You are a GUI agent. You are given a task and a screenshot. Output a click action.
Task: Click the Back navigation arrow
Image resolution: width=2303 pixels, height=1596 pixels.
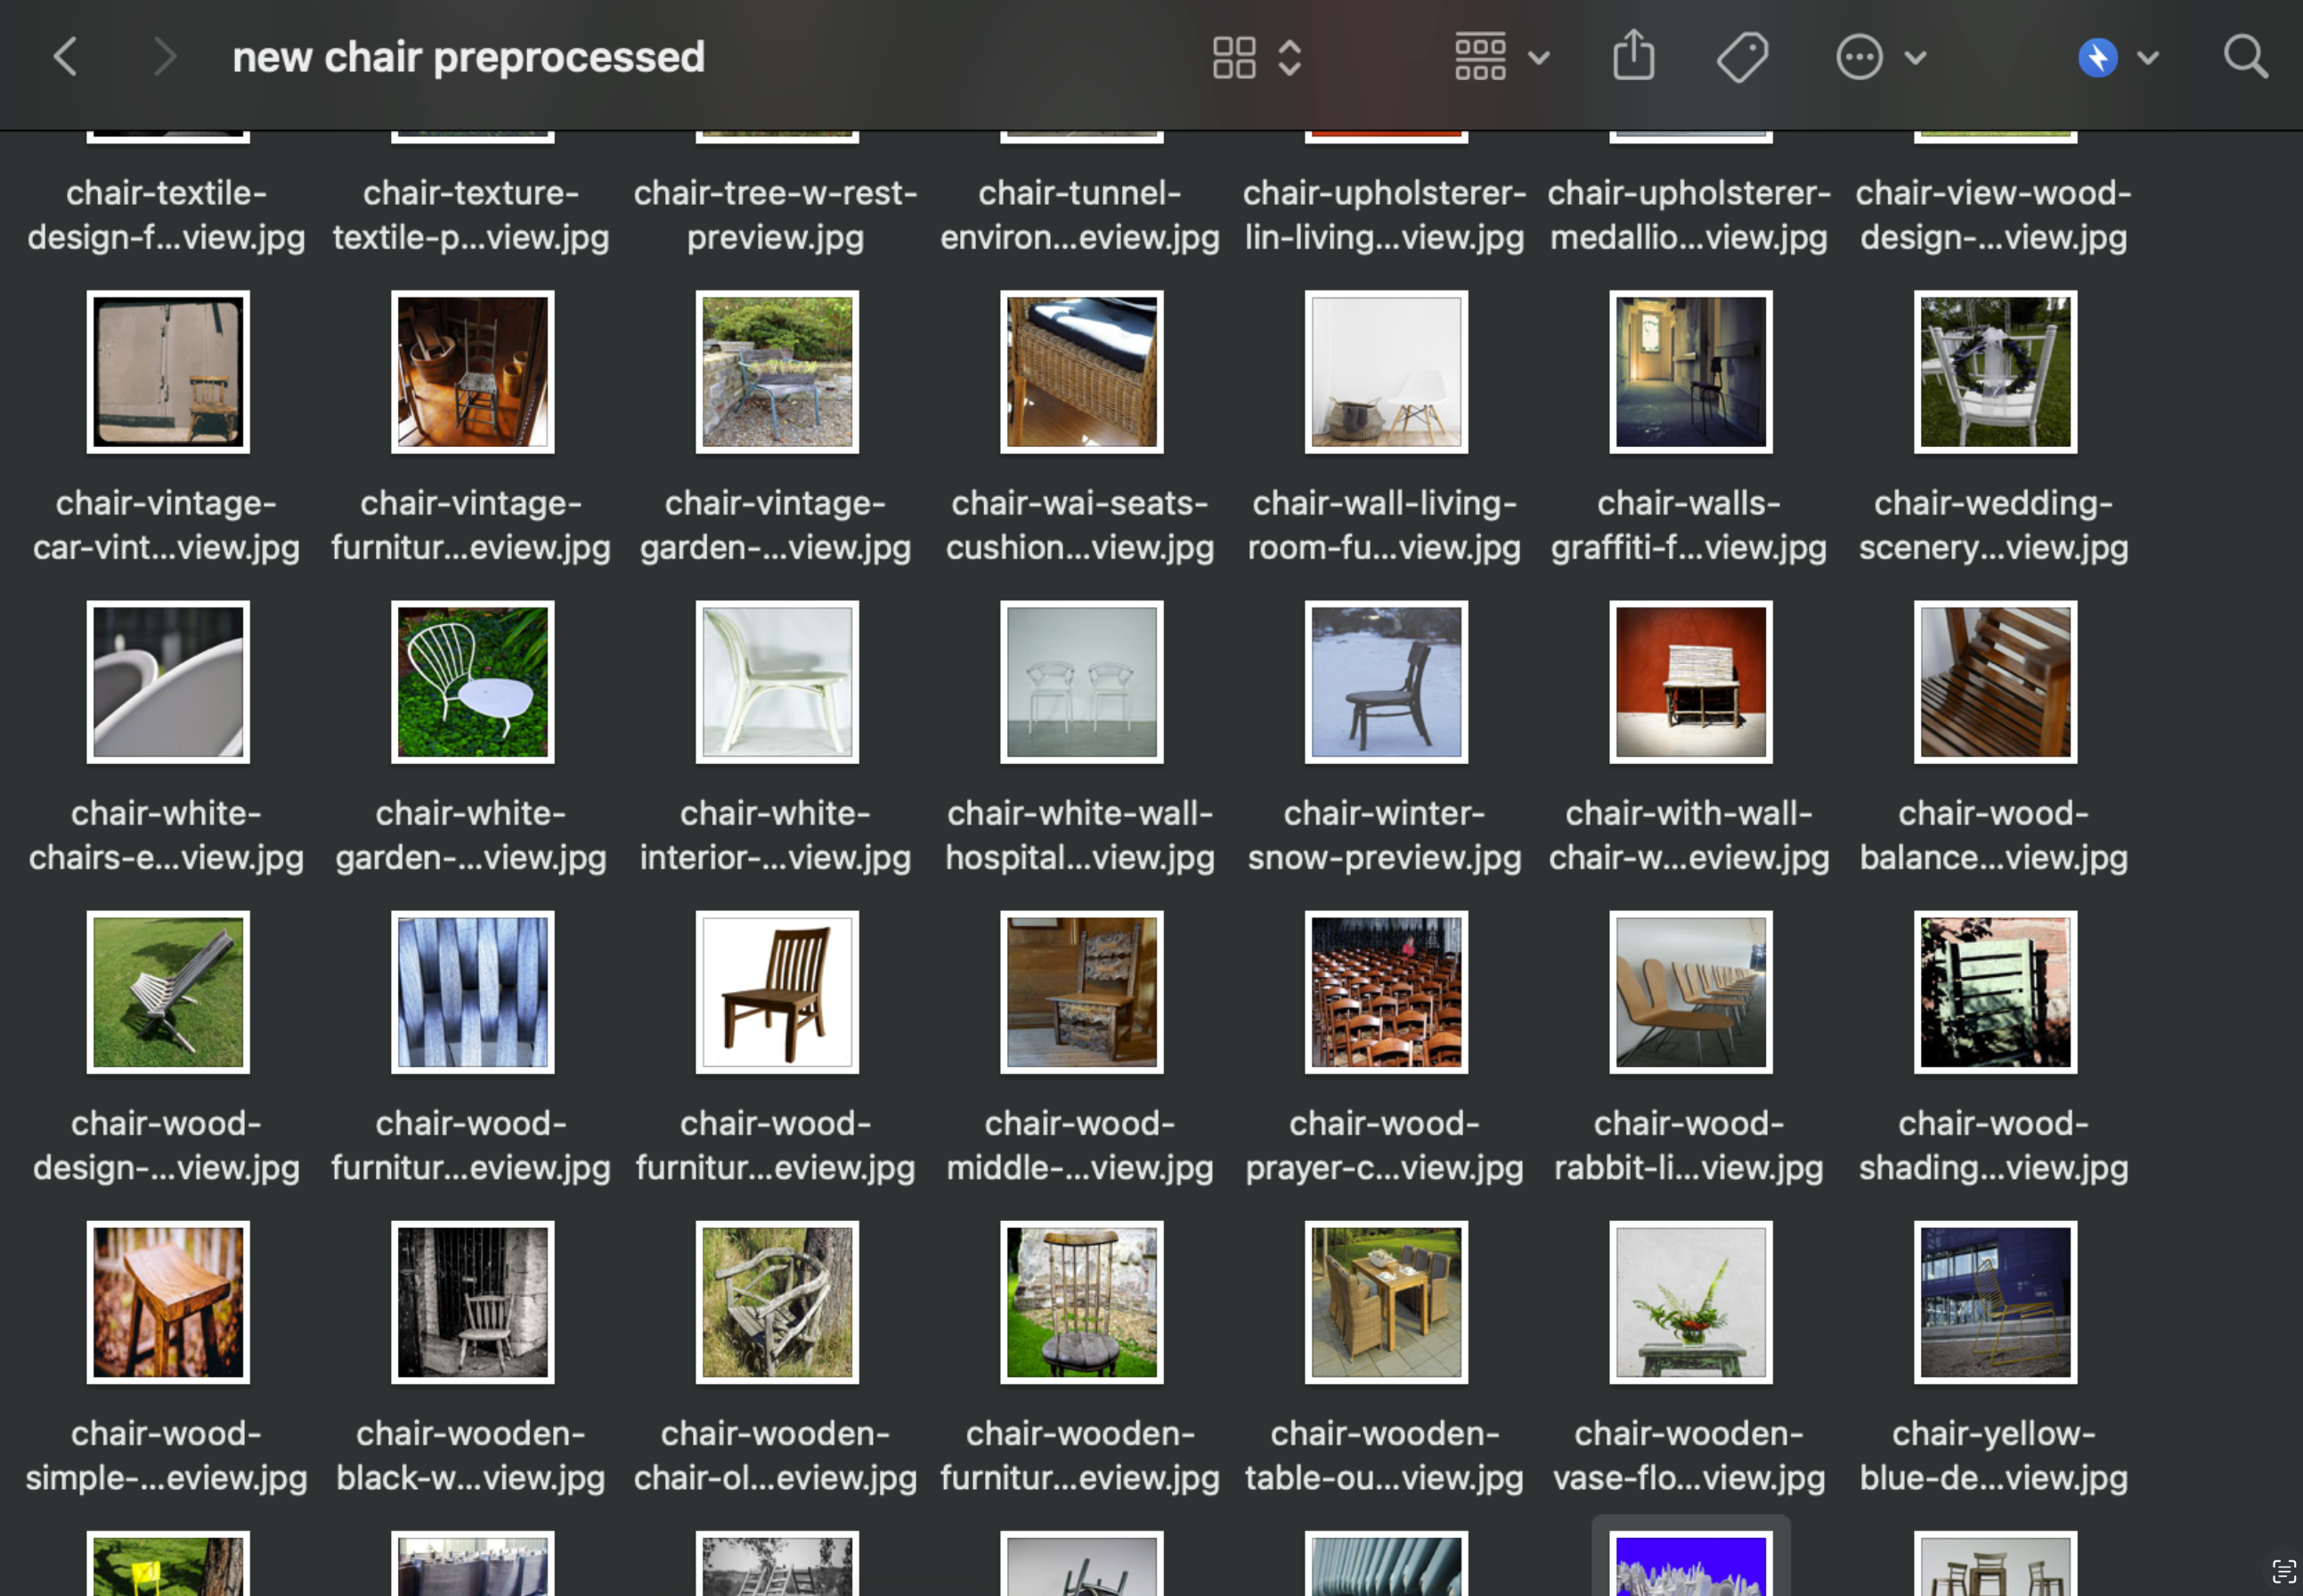click(66, 57)
